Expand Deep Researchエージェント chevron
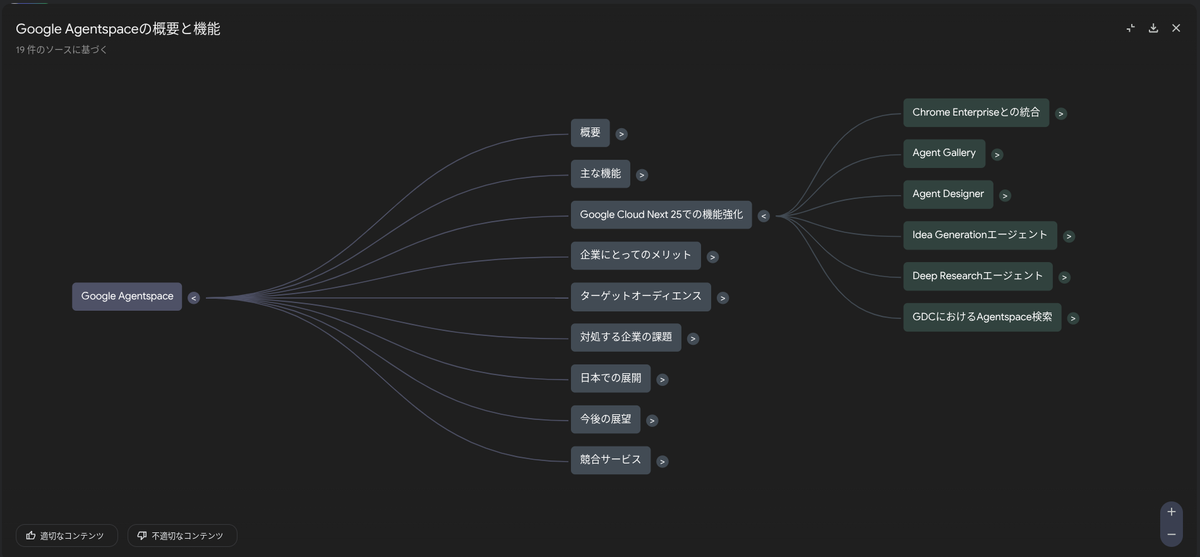The width and height of the screenshot is (1200, 557). (x=1064, y=277)
